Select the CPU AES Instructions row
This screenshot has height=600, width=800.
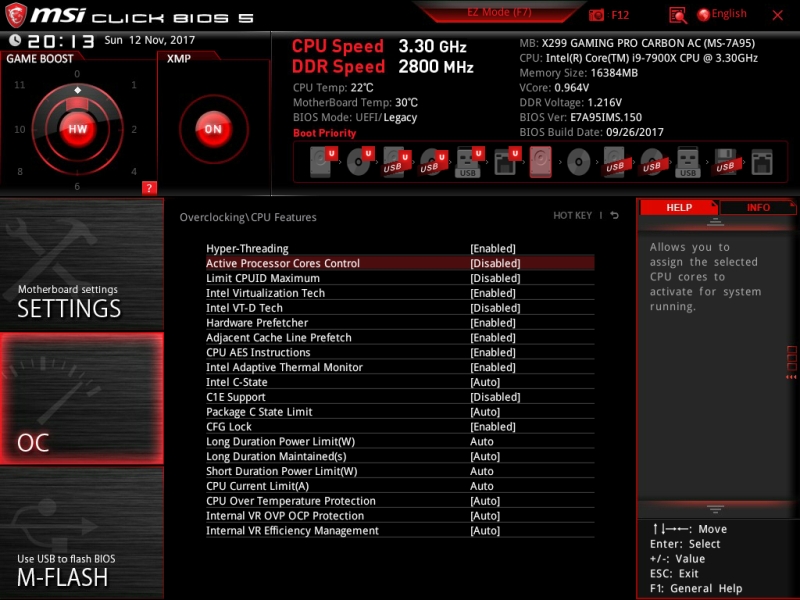400,352
